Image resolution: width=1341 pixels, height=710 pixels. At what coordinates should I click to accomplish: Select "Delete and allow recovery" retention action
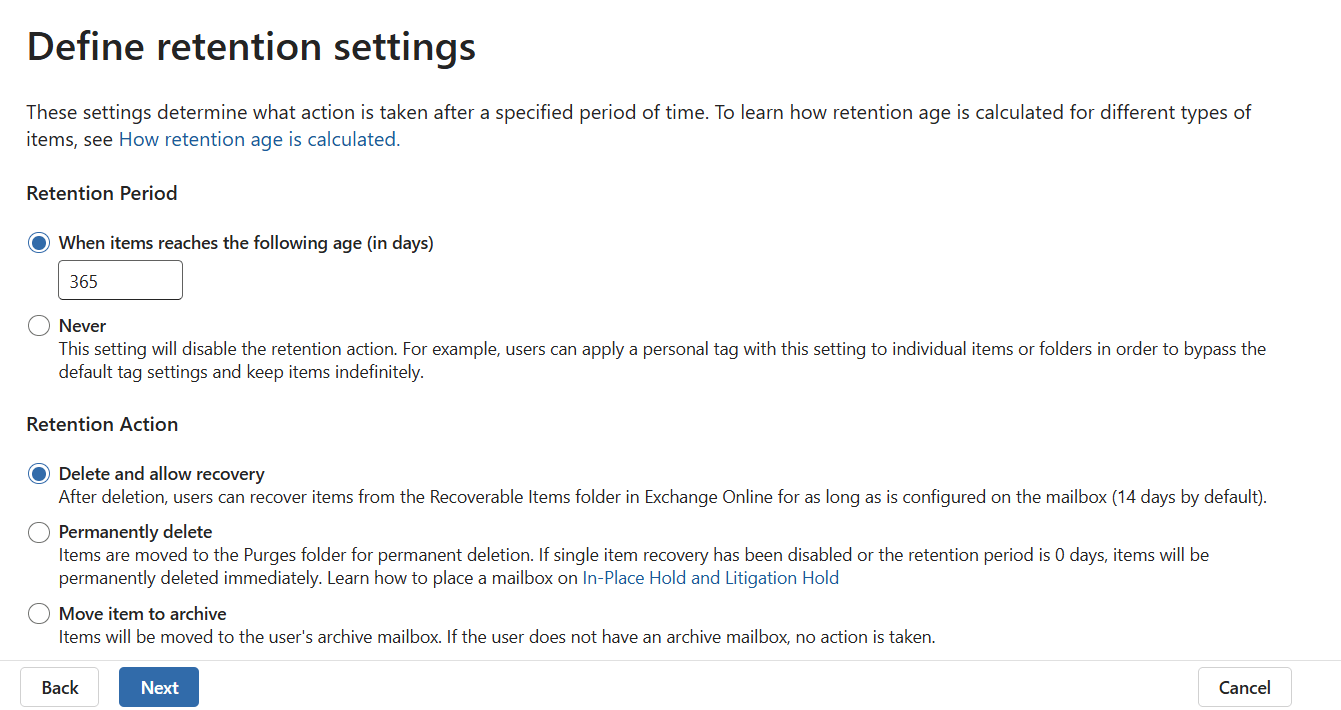pyautogui.click(x=38, y=473)
